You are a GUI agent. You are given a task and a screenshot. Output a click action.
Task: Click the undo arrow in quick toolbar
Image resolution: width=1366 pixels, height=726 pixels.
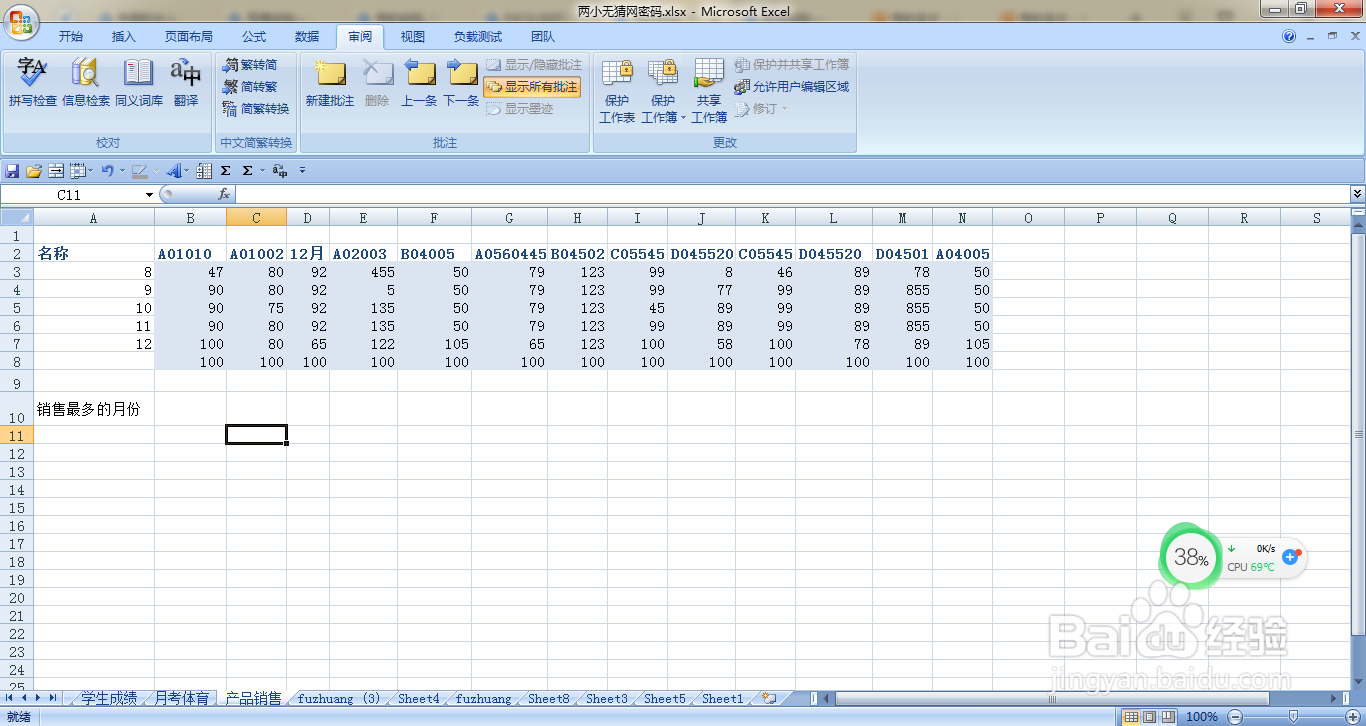click(x=107, y=171)
